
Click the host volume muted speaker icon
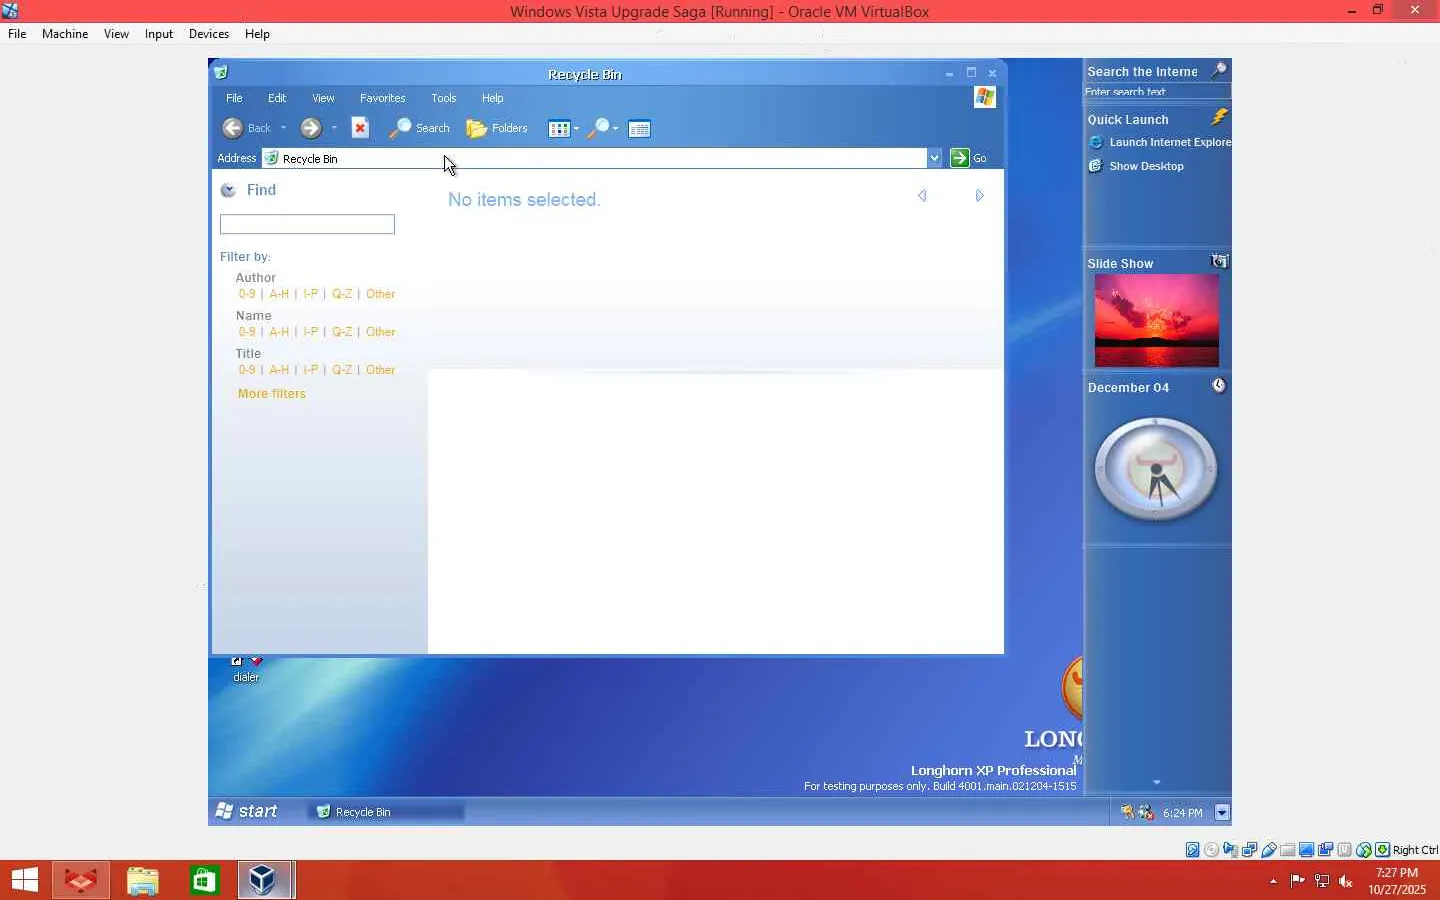[1346, 881]
